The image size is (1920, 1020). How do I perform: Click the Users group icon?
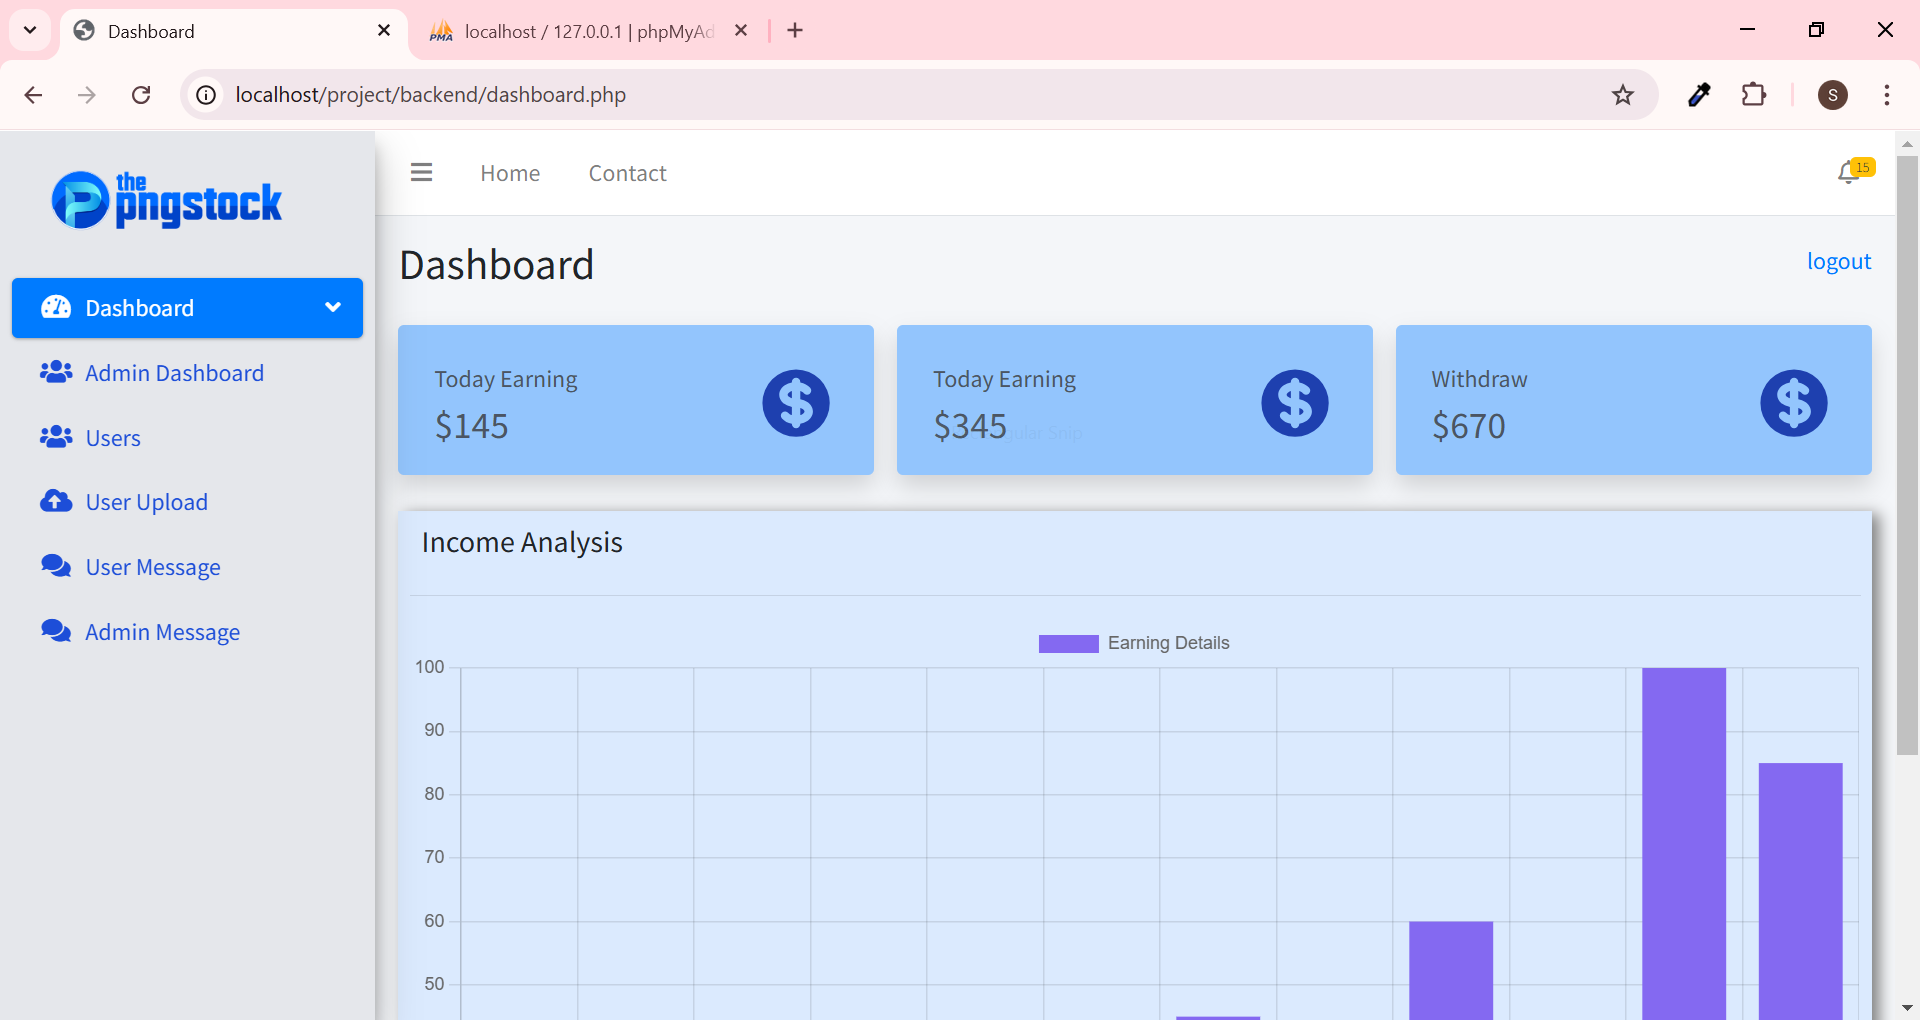(56, 437)
